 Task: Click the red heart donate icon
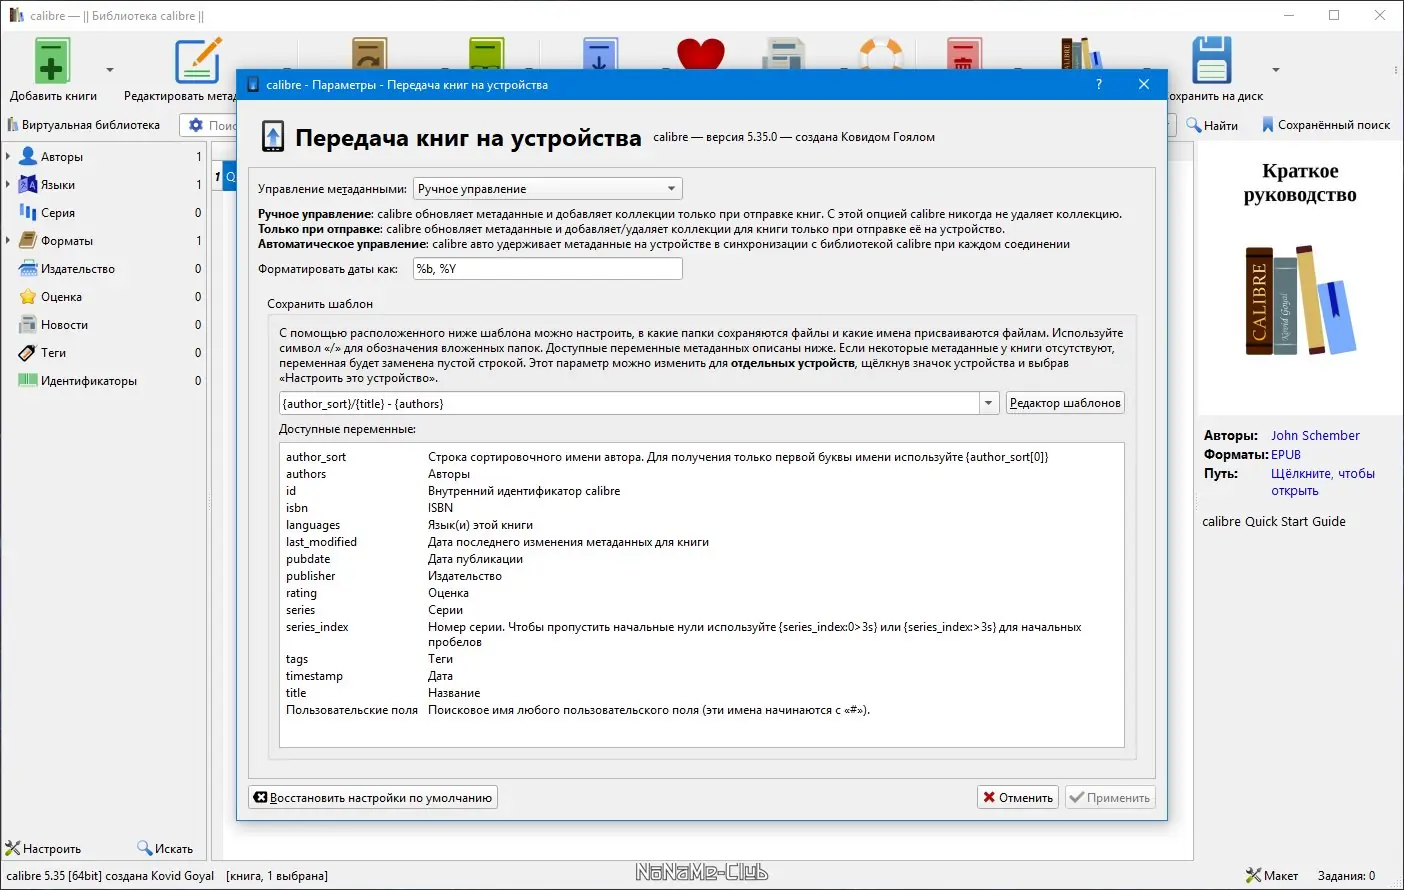700,54
